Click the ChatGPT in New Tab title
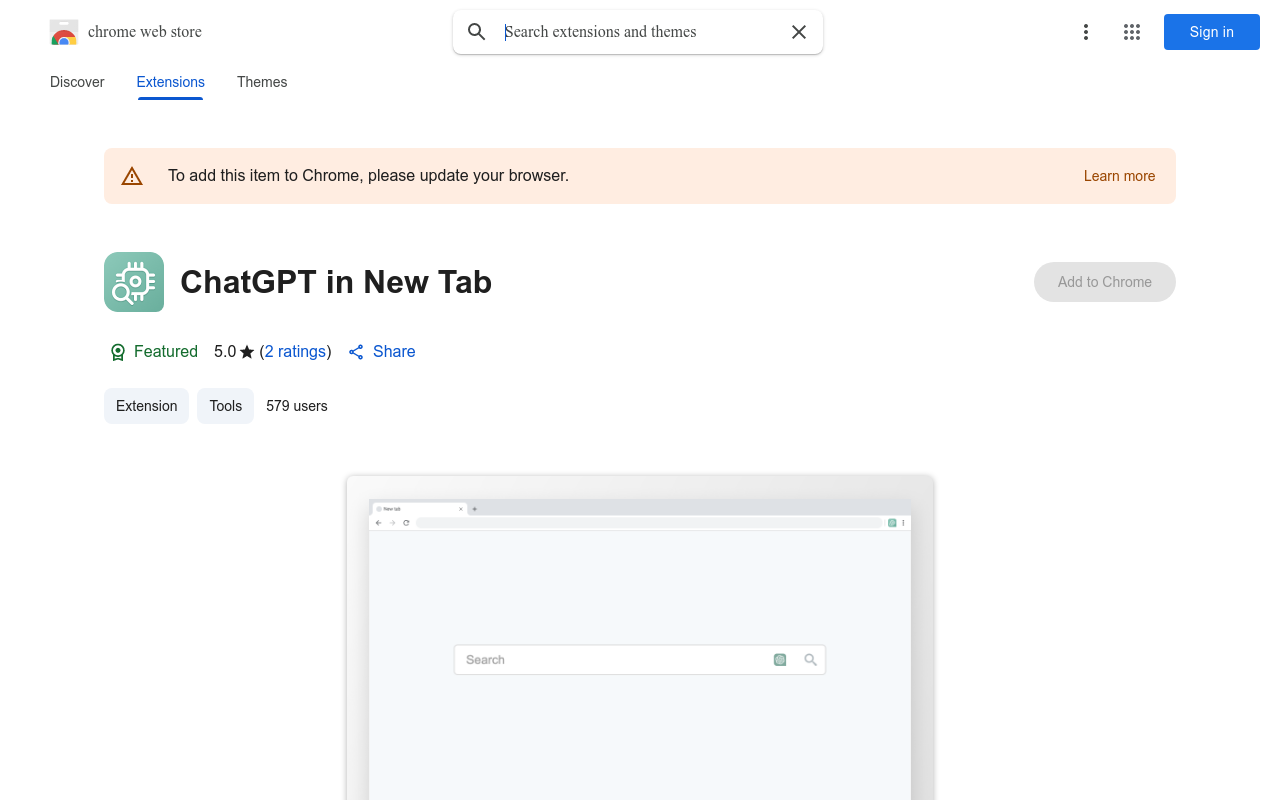Screen dimensions: 1280x800 tap(336, 282)
